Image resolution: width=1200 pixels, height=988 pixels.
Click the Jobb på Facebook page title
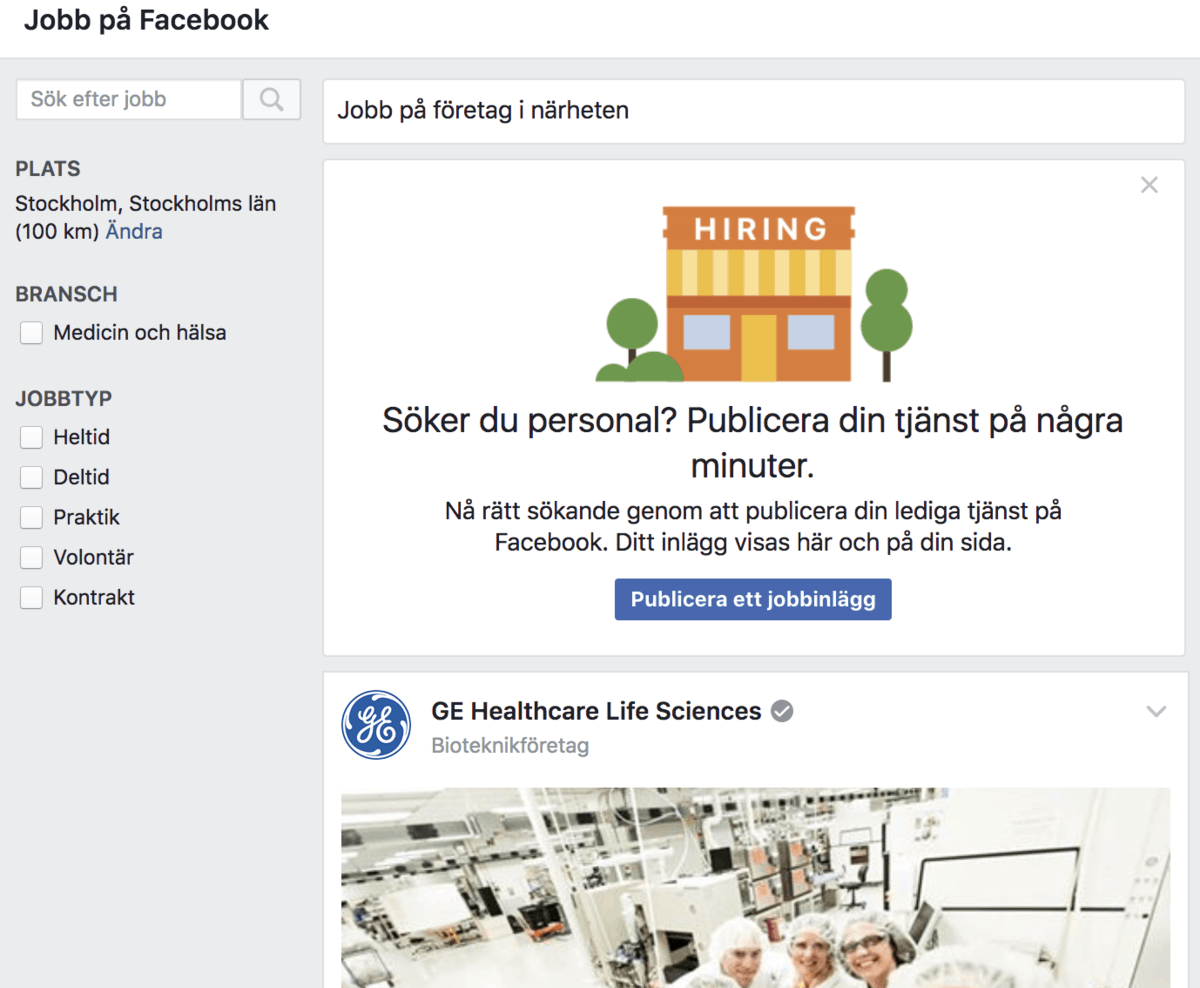pyautogui.click(x=146, y=21)
